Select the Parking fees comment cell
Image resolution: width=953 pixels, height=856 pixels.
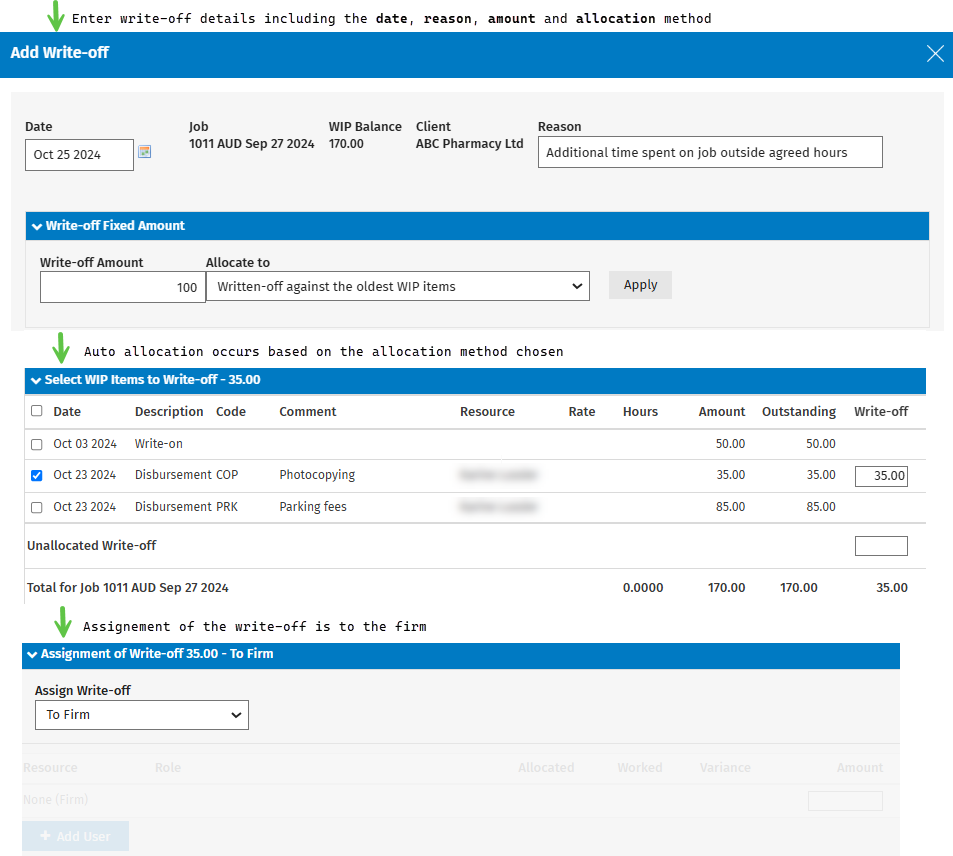click(x=313, y=506)
